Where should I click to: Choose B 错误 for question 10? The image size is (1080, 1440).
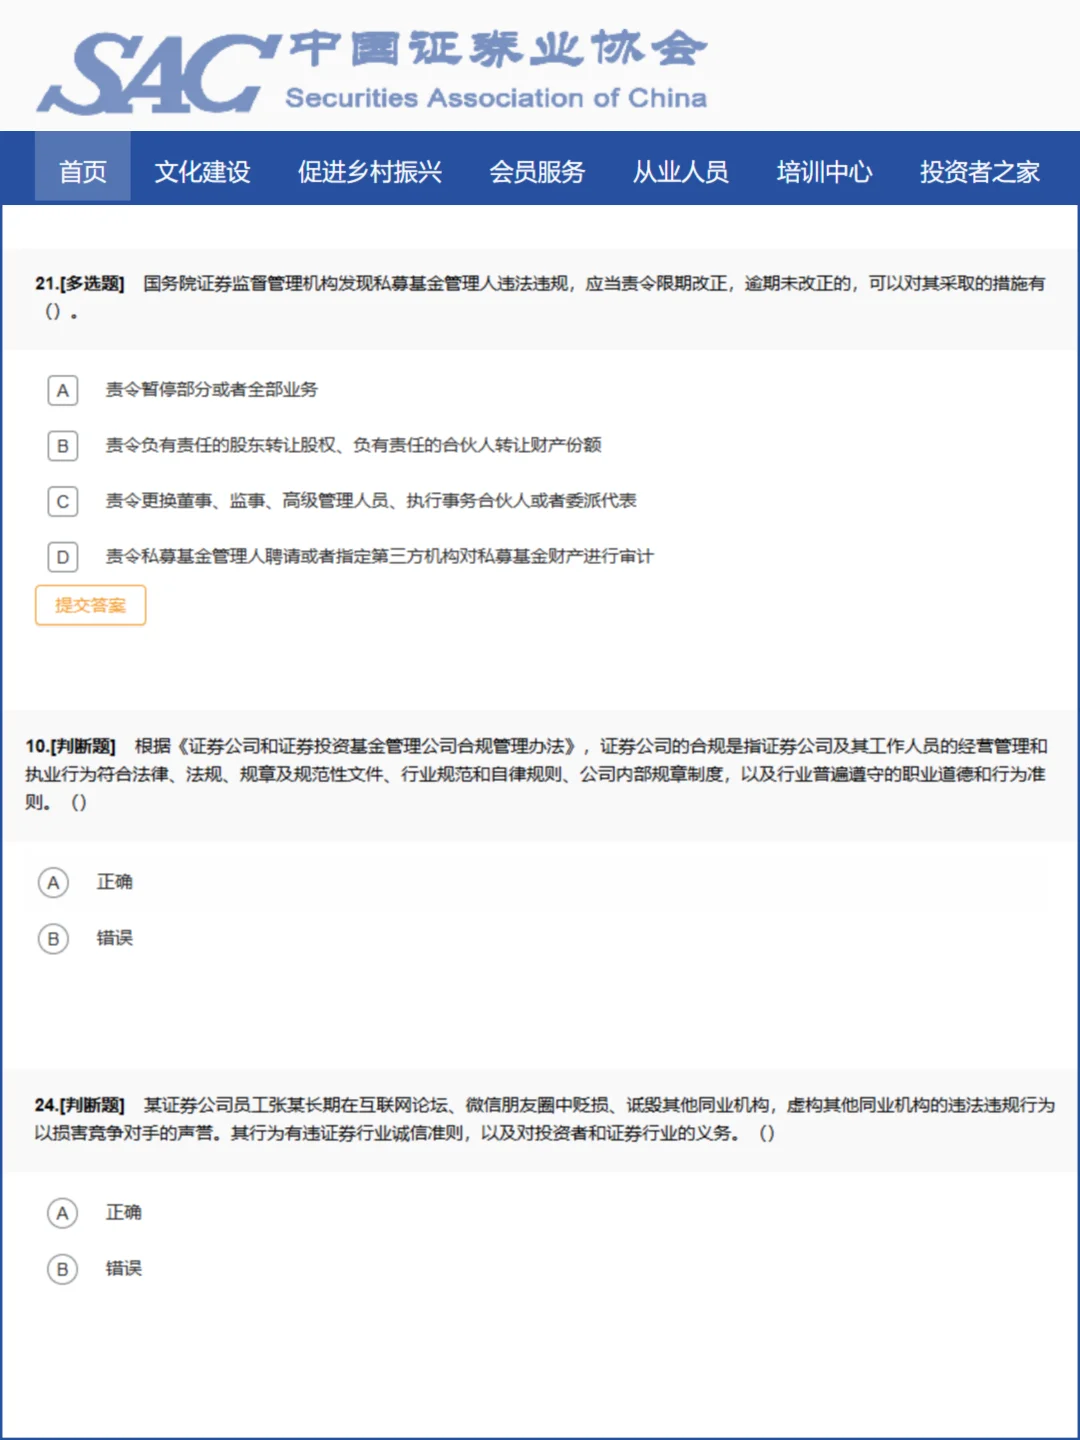point(53,939)
